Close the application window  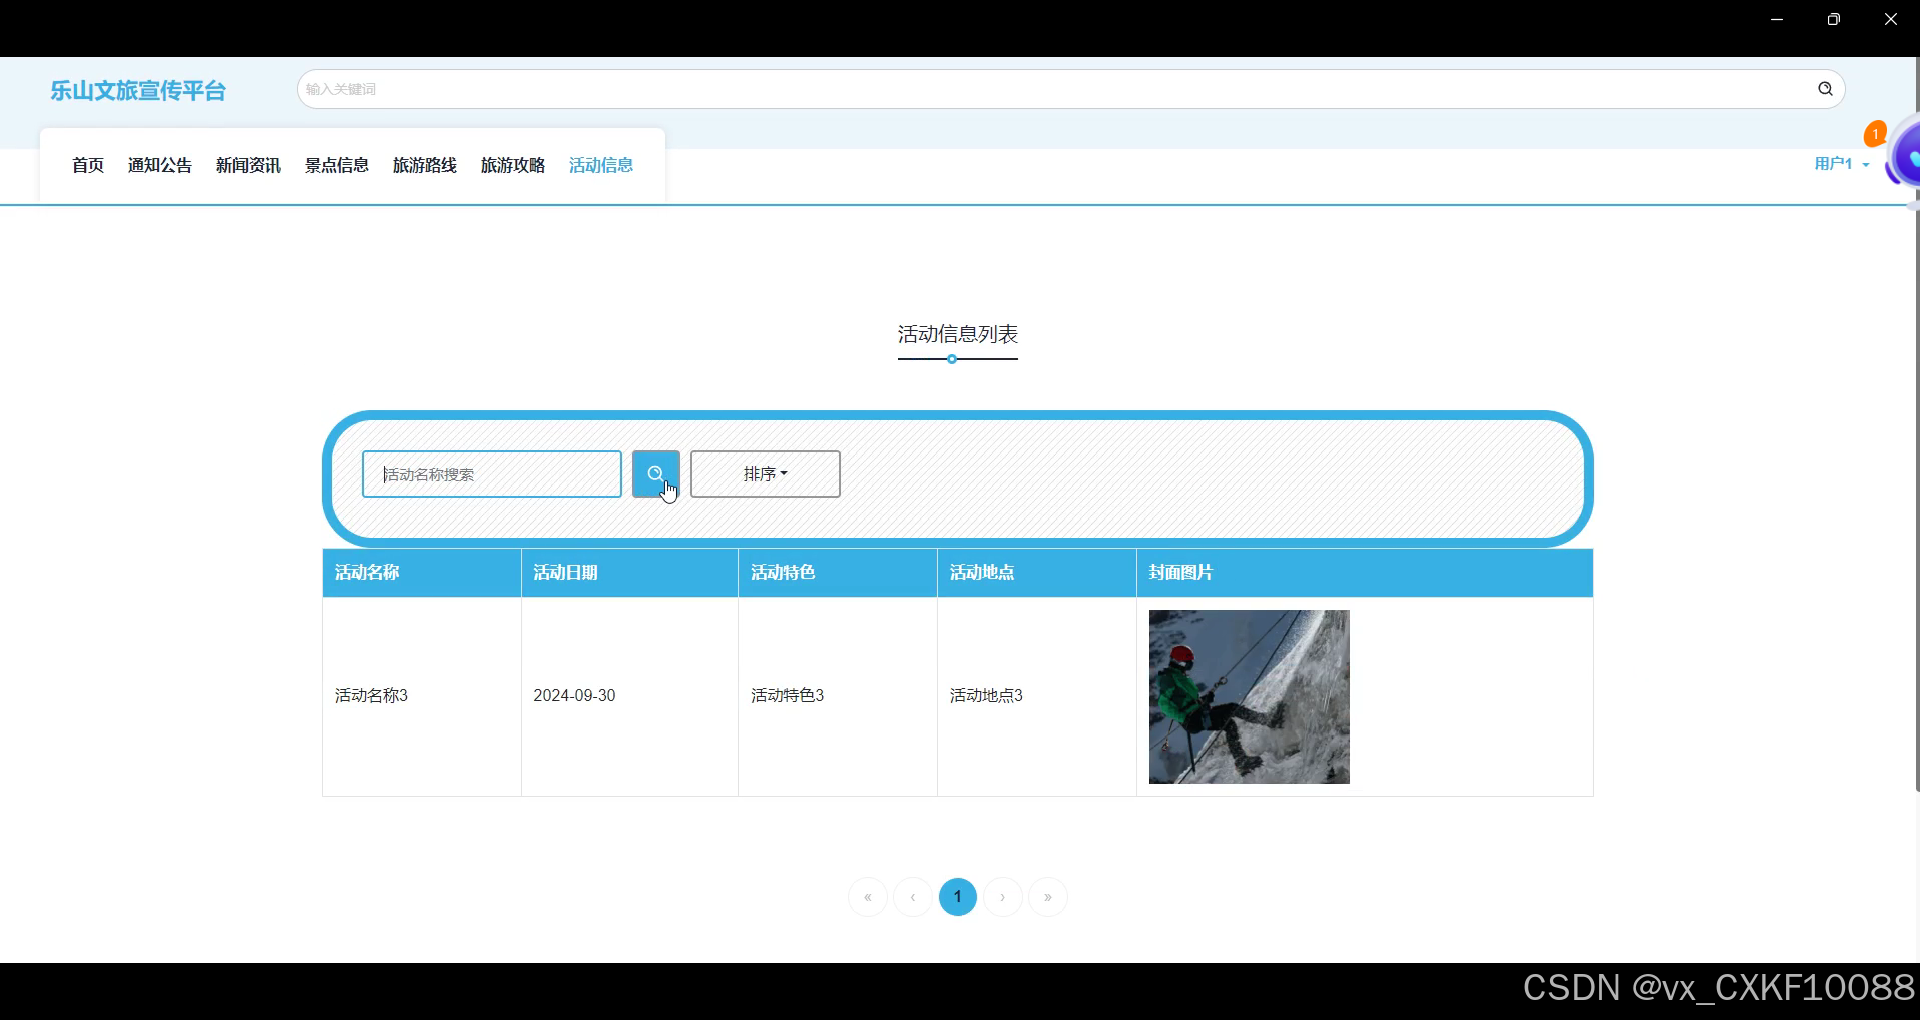(x=1891, y=19)
